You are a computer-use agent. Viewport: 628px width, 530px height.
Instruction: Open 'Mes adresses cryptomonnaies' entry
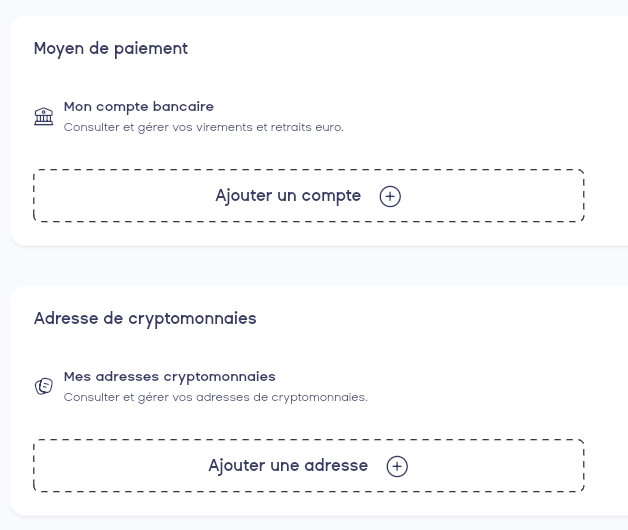(x=169, y=377)
